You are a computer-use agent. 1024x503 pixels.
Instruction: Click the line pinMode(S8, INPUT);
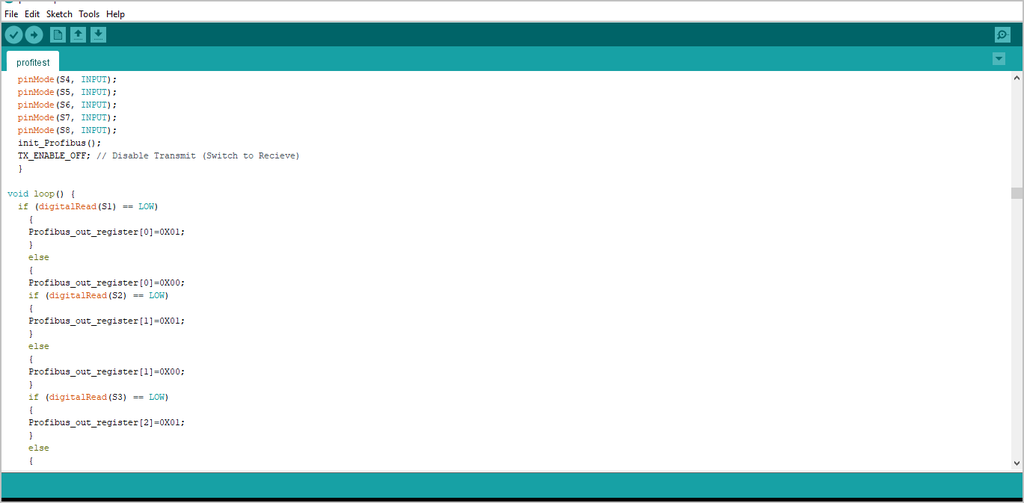67,130
